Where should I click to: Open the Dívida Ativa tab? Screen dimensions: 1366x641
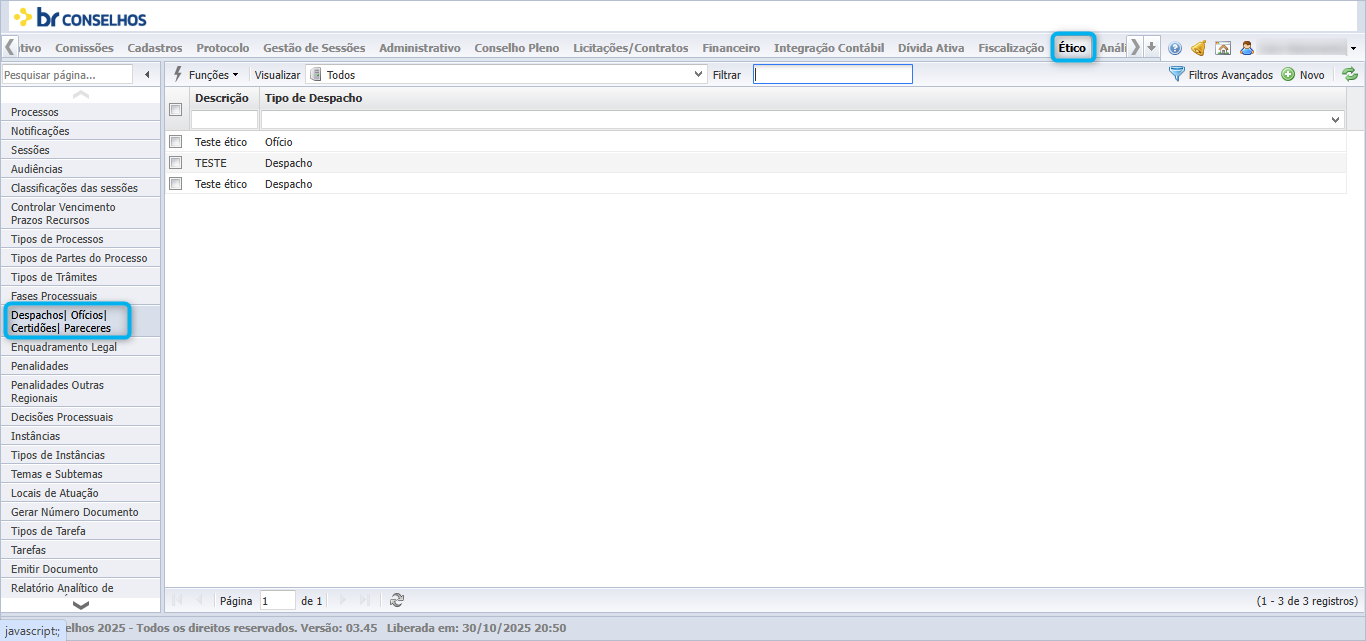tap(931, 48)
